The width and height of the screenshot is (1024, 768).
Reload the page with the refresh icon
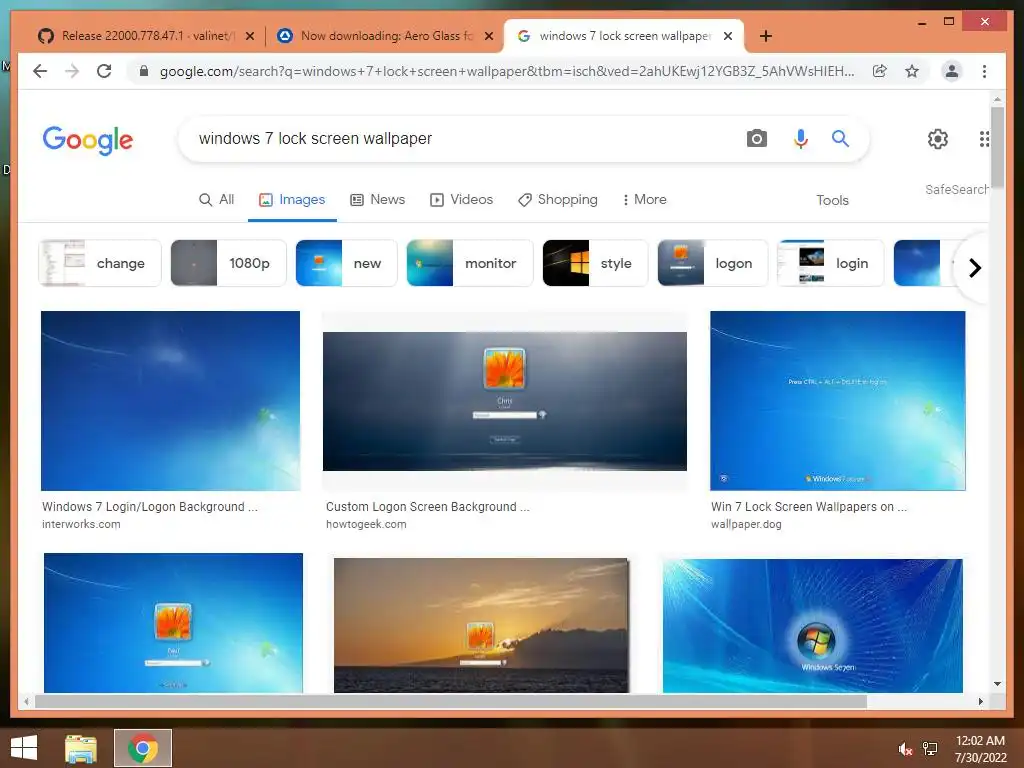click(x=104, y=71)
